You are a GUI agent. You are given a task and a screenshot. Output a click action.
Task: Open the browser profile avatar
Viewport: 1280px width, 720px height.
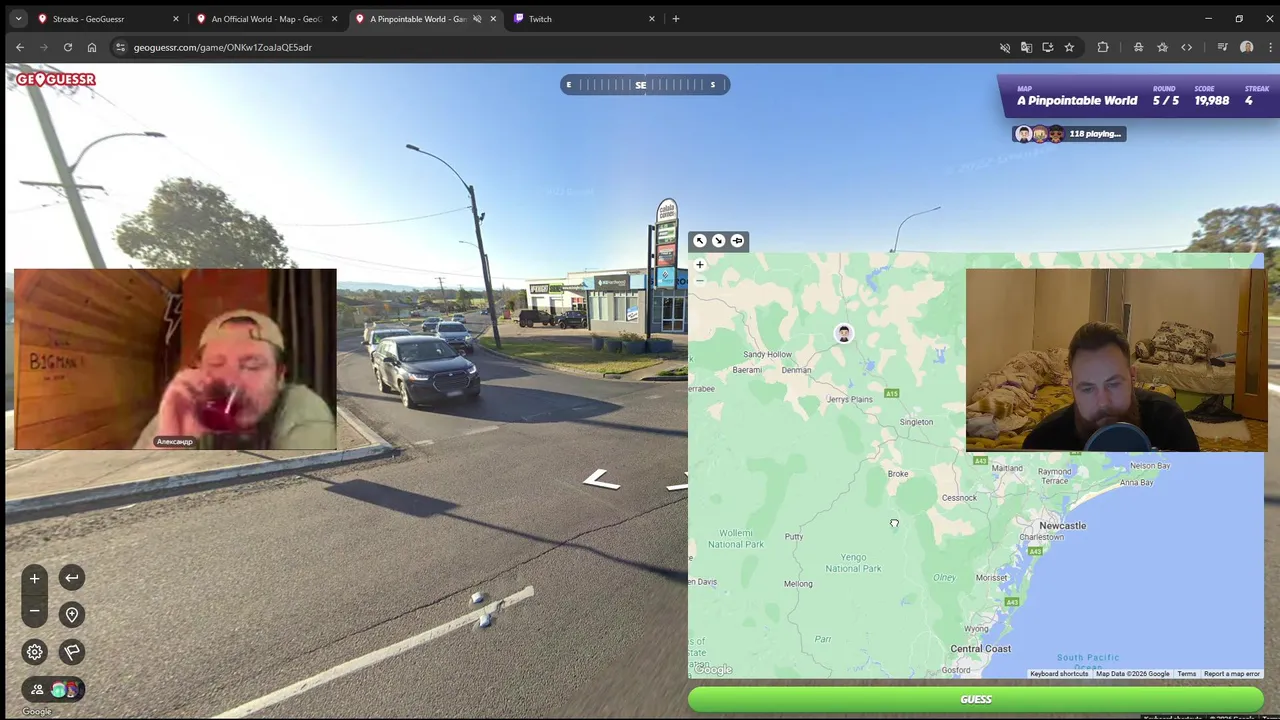(x=1246, y=47)
